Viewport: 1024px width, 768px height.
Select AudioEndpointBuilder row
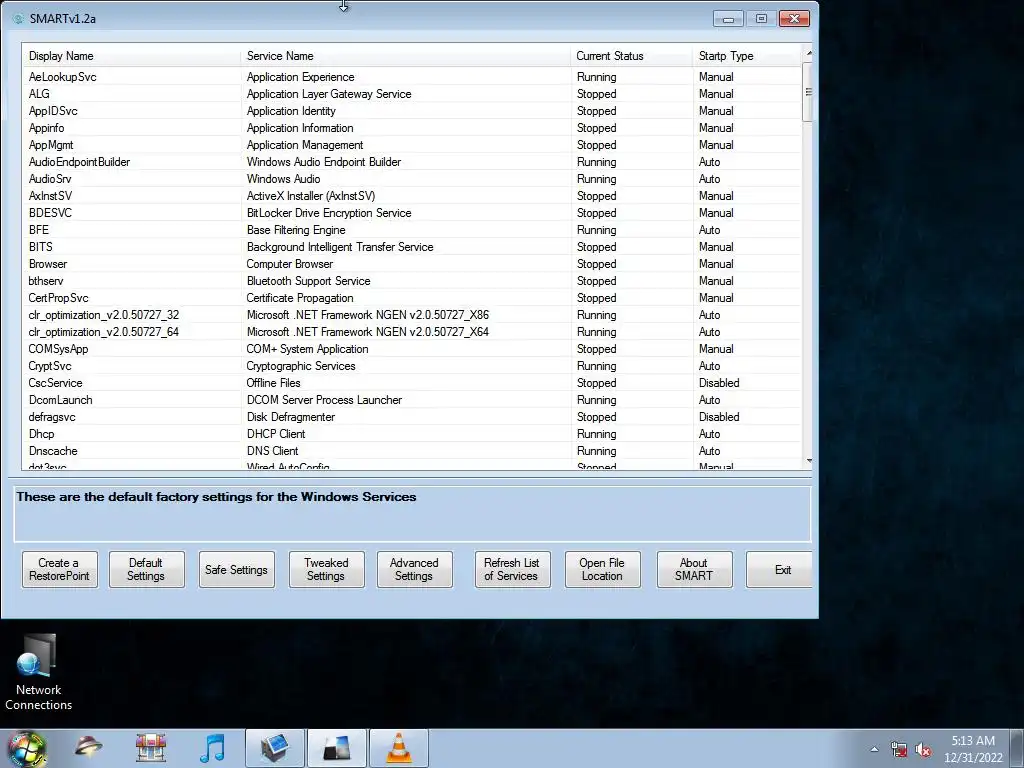point(411,162)
